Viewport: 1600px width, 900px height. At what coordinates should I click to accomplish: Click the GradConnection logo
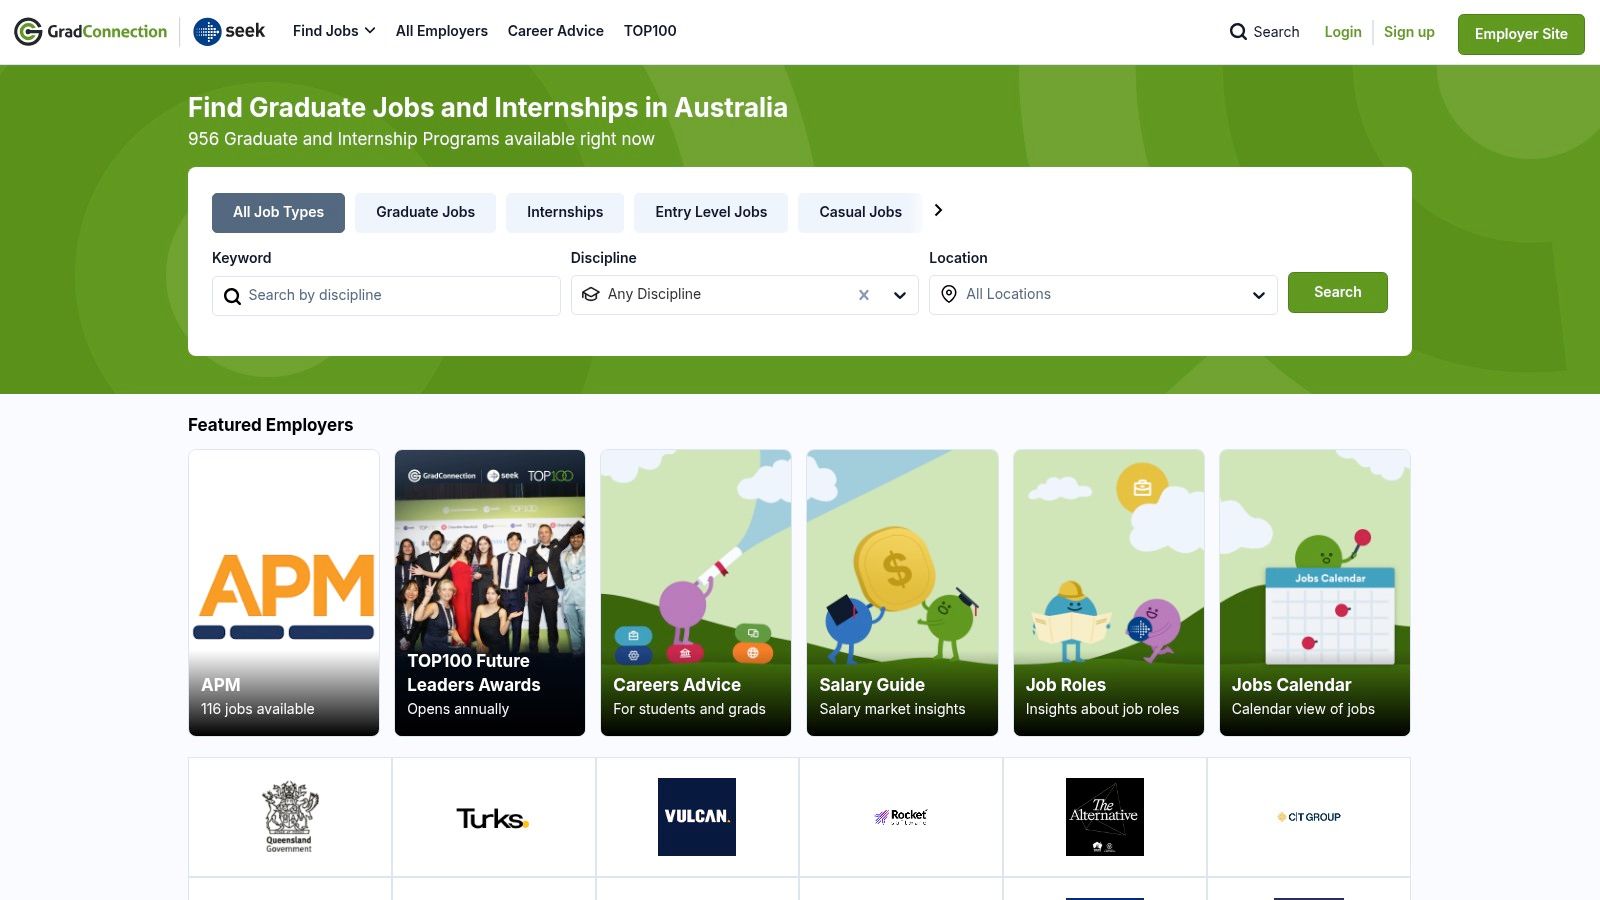click(90, 31)
